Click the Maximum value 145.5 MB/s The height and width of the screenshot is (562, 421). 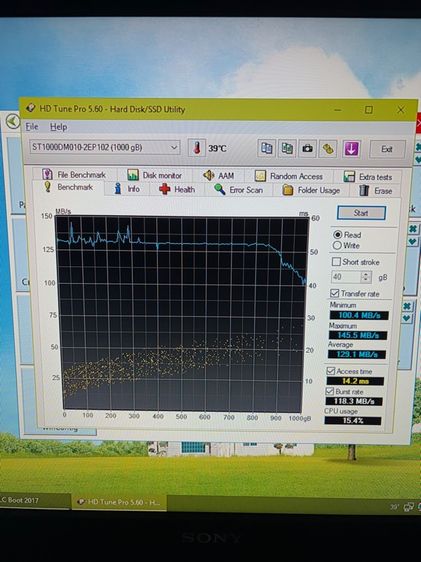(358, 335)
